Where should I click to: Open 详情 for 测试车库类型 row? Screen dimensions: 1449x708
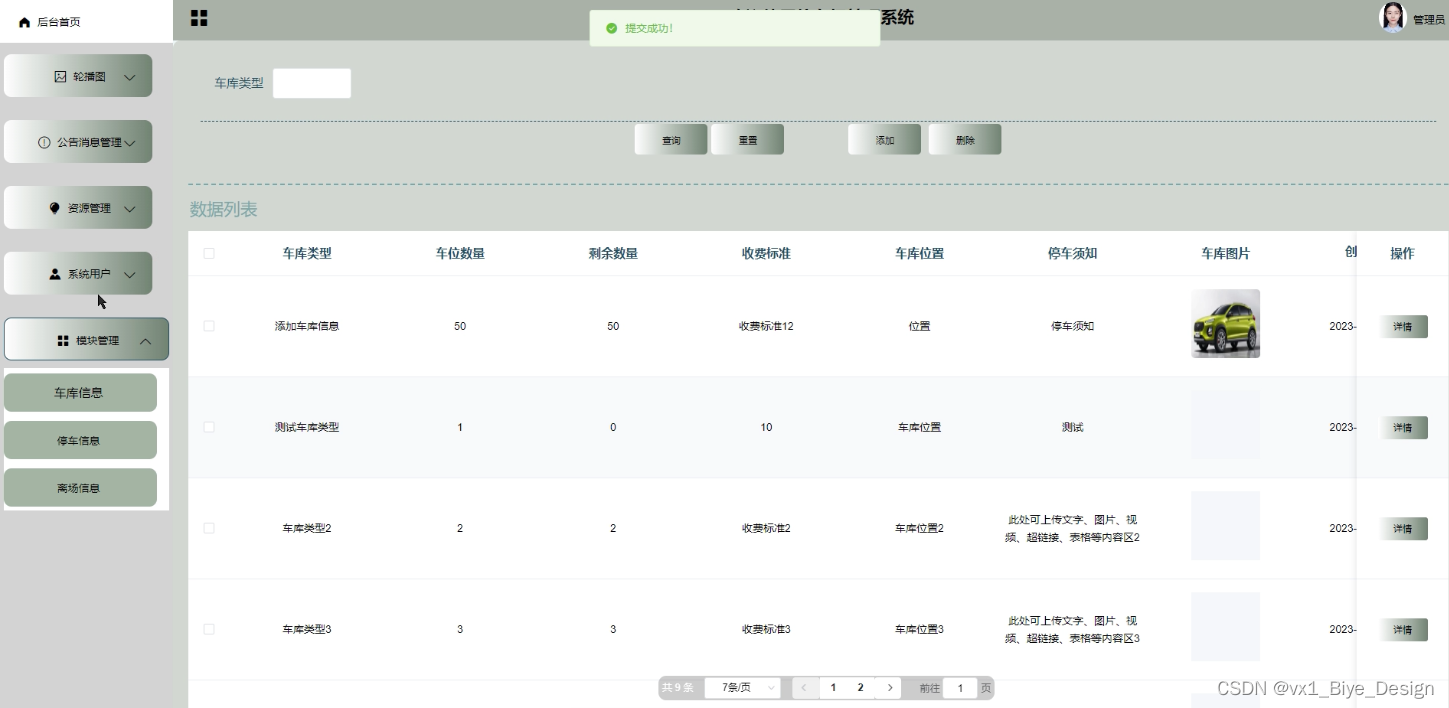[1403, 427]
